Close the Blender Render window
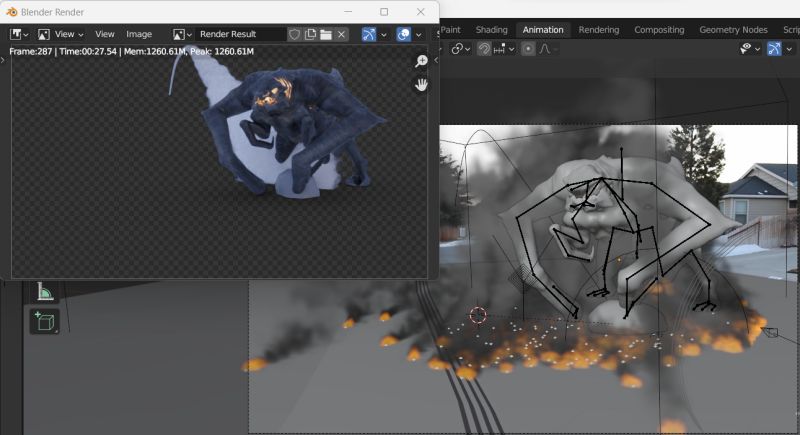 [420, 12]
